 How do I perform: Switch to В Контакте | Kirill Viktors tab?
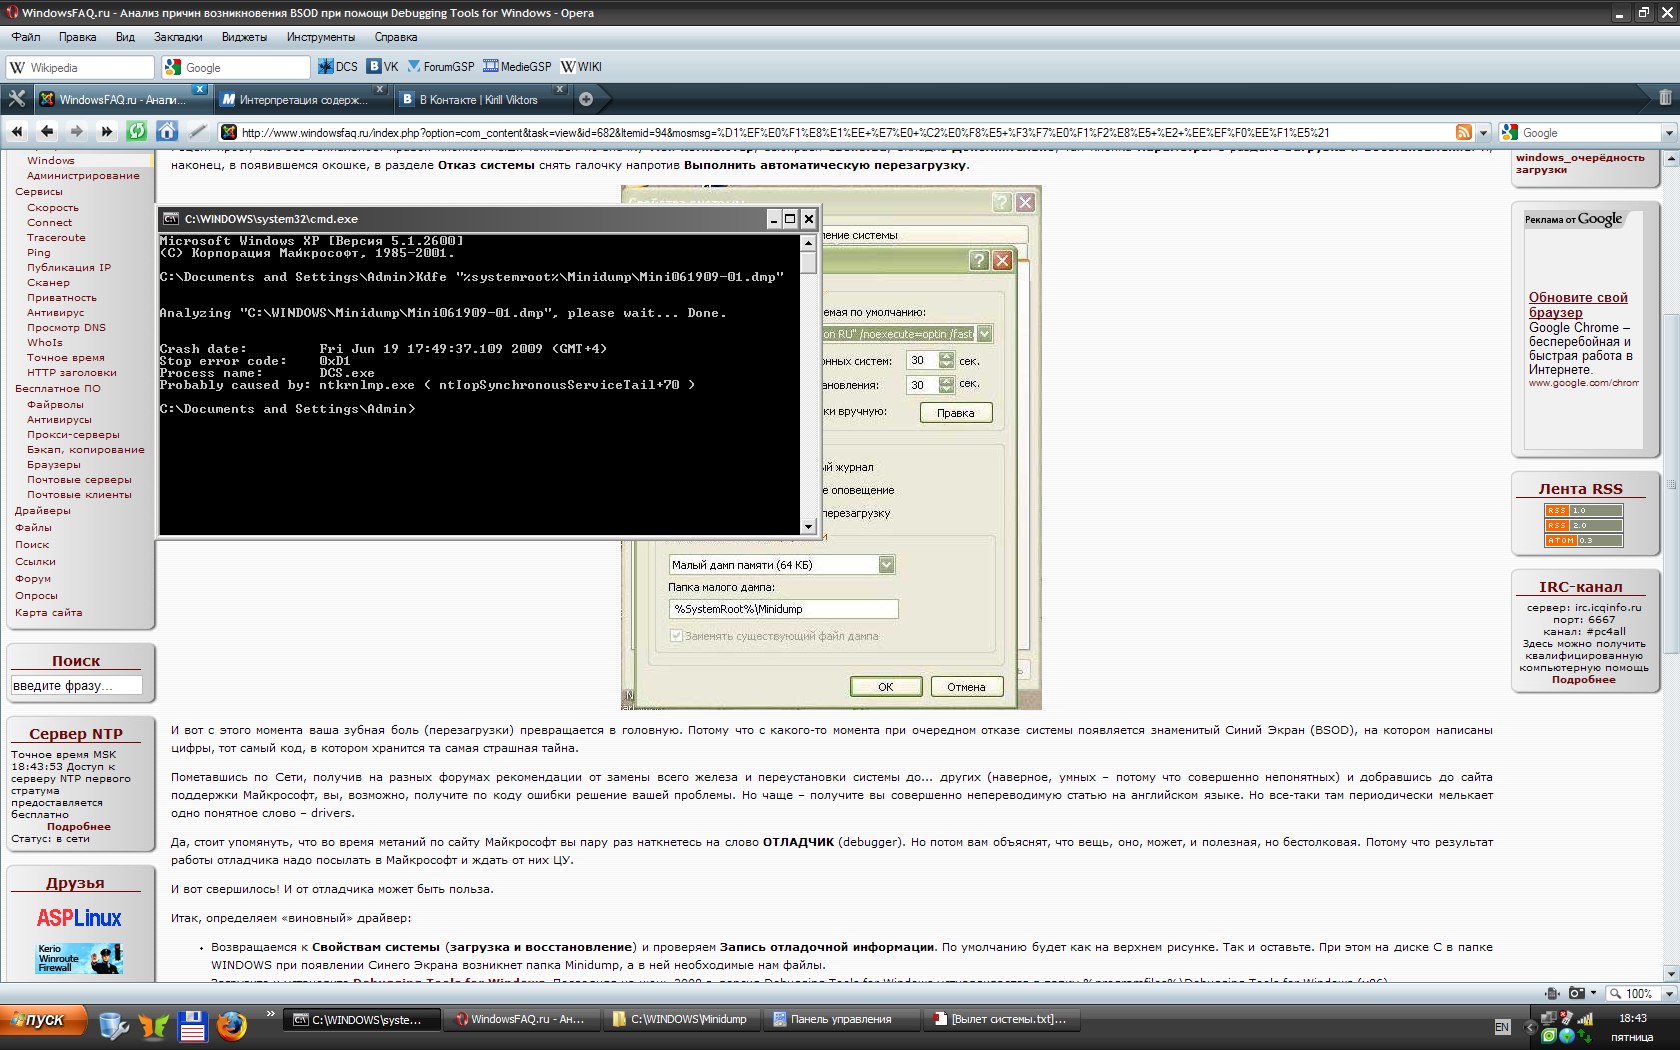point(481,99)
